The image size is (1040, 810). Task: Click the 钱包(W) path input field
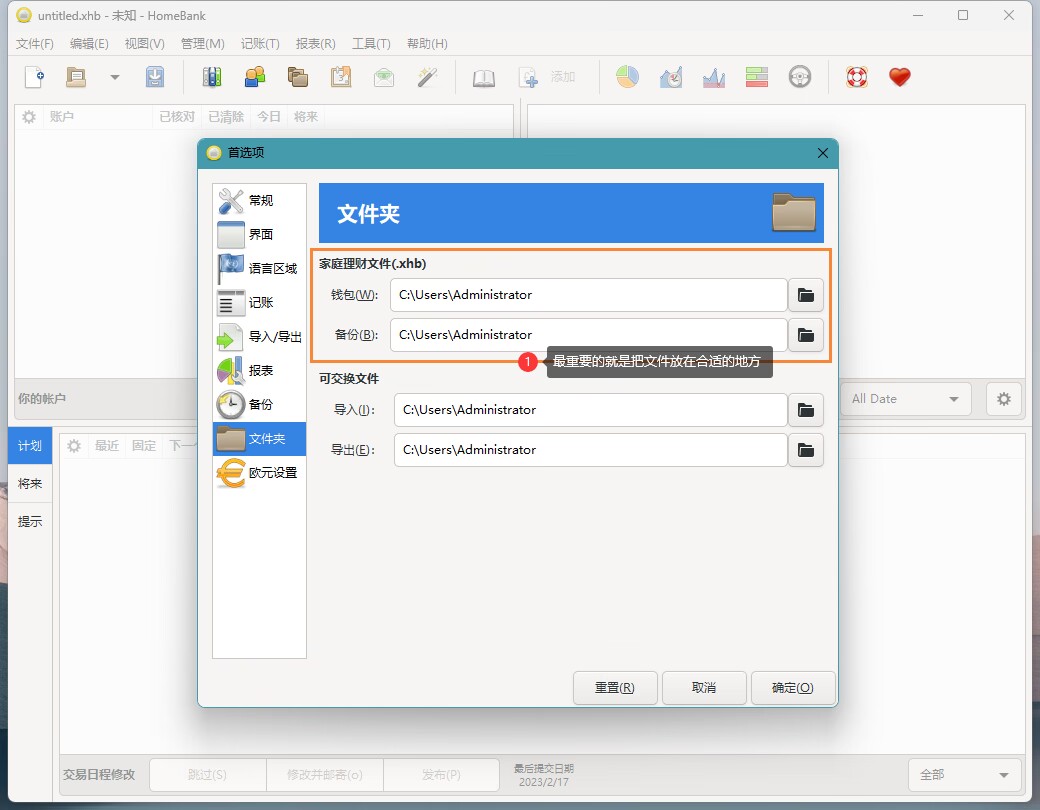coord(588,295)
